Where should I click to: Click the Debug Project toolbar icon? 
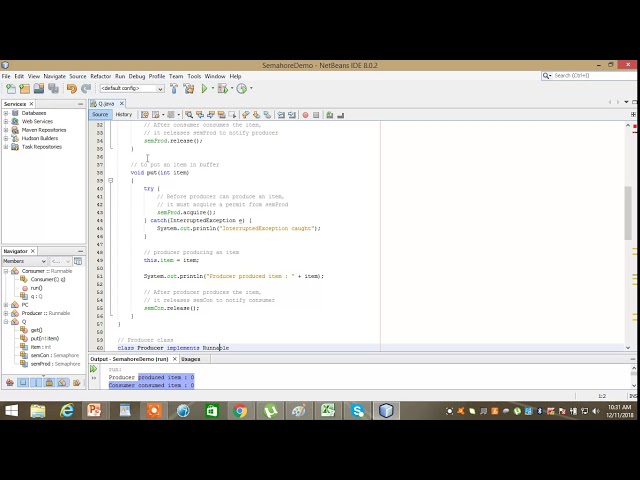(222, 89)
